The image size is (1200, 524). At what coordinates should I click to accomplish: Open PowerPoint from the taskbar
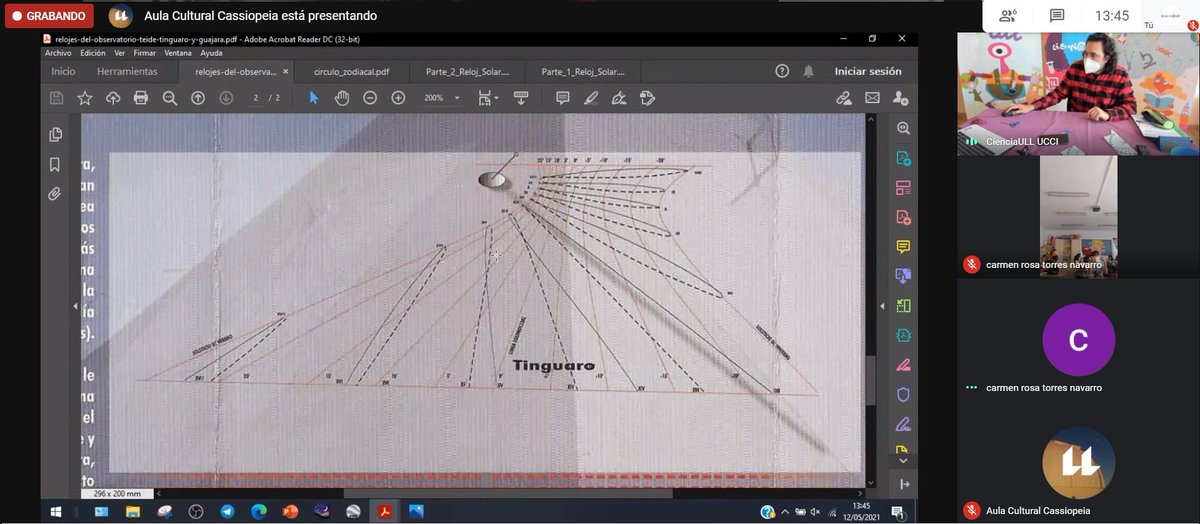tap(290, 511)
